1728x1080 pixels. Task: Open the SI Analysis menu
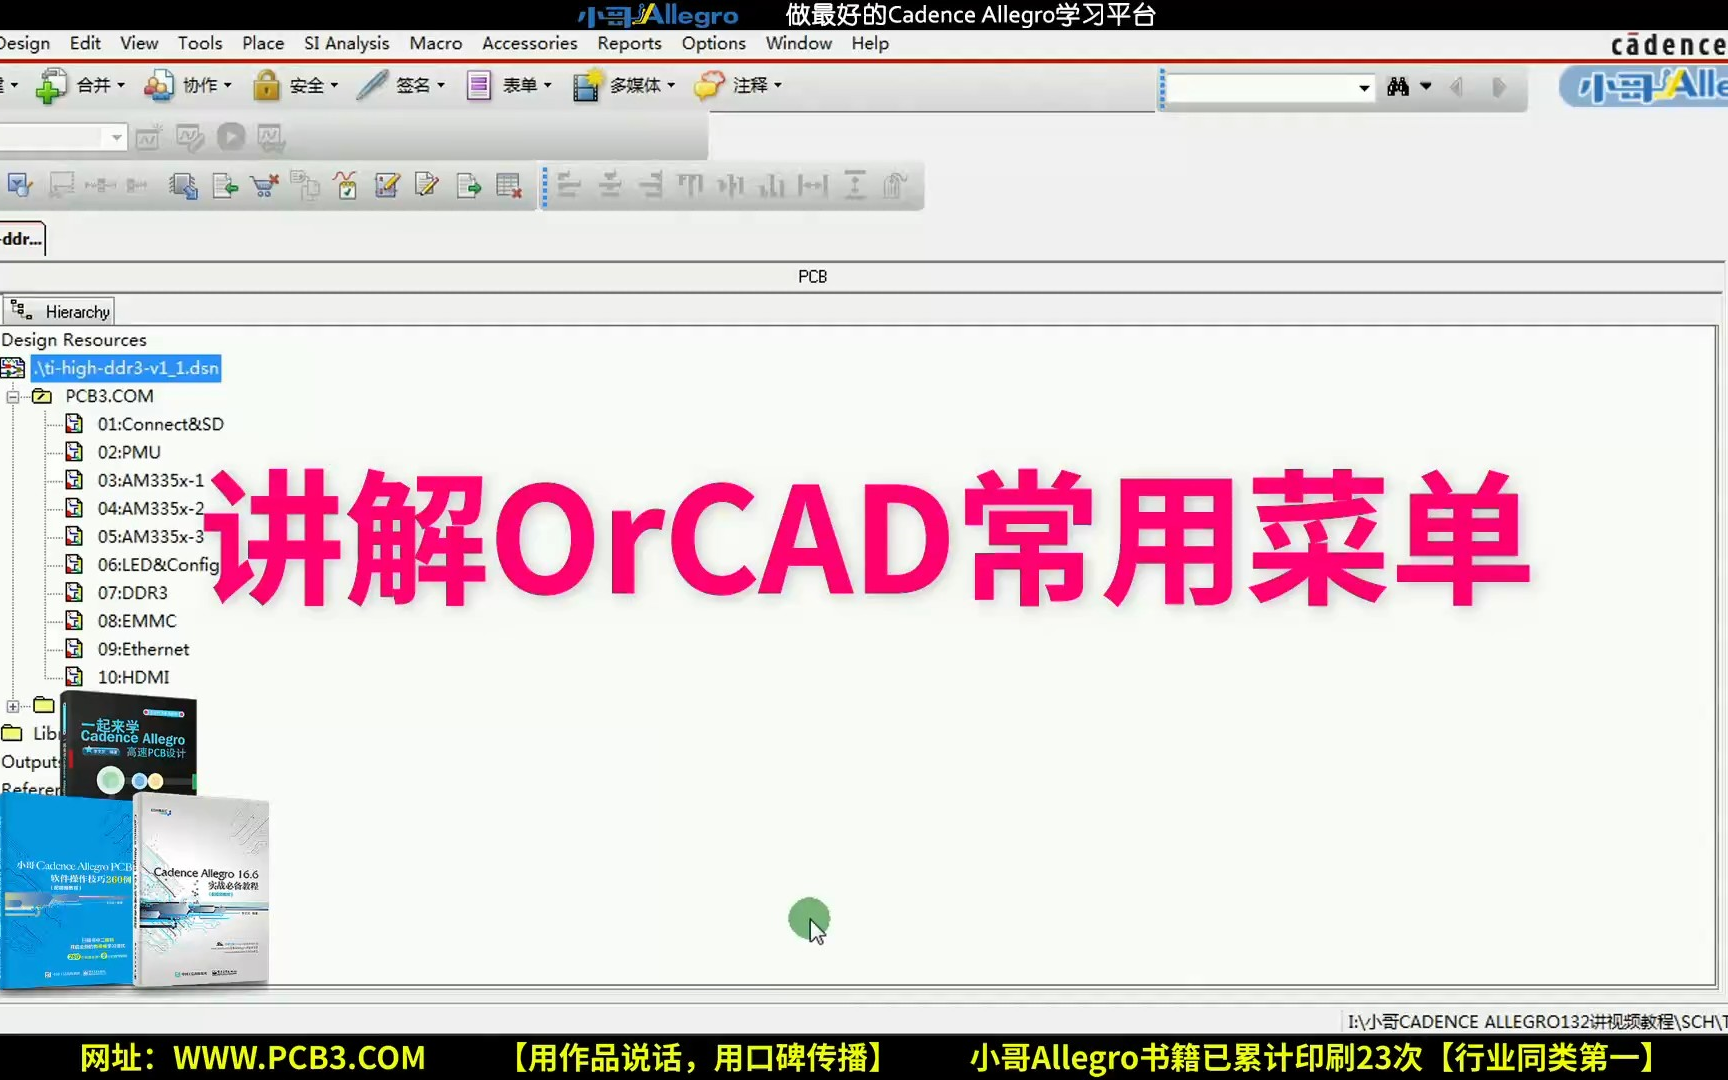coord(346,43)
